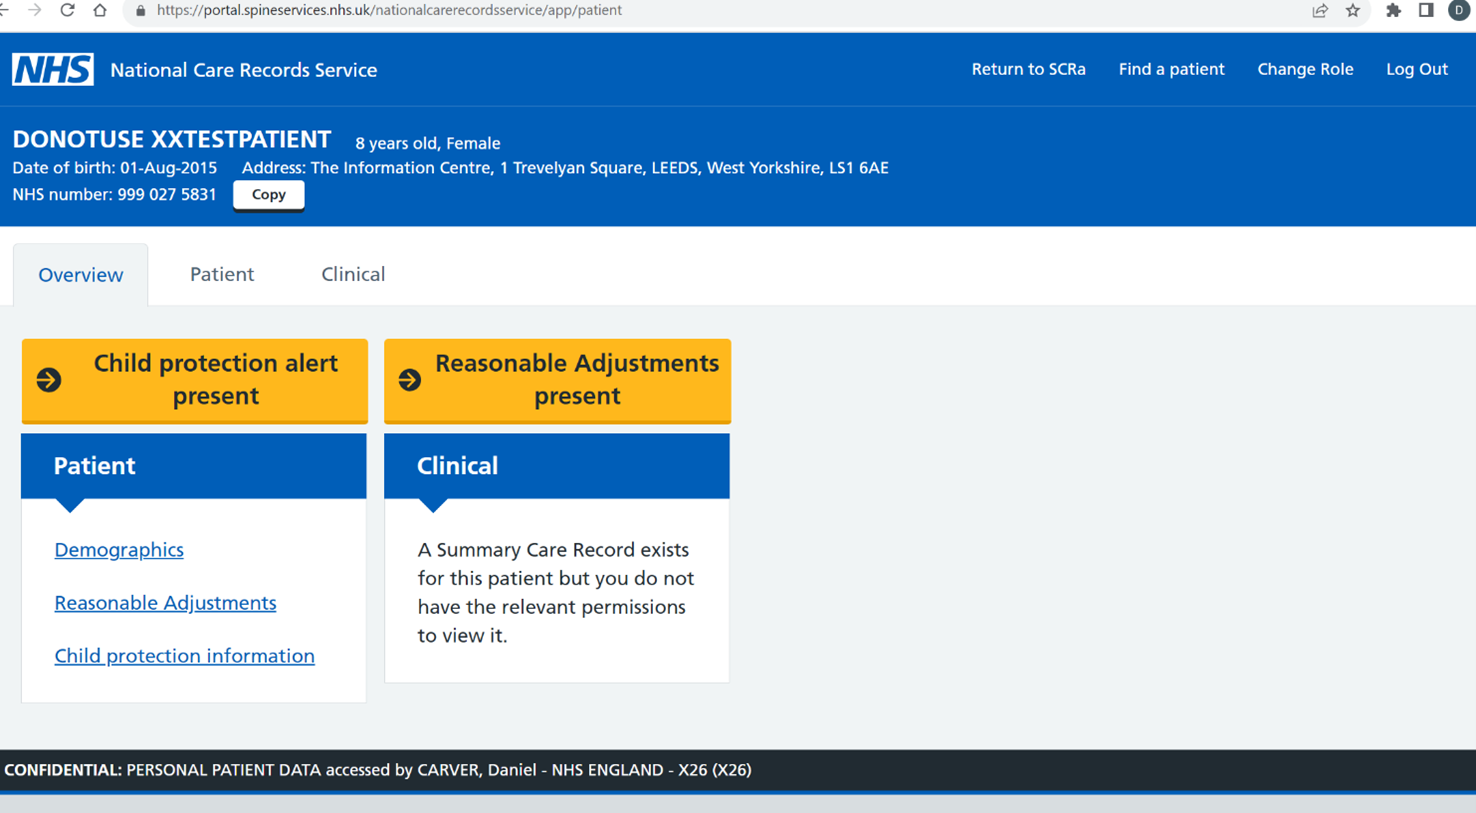
Task: Open Return to SCRa link
Action: [x=1028, y=69]
